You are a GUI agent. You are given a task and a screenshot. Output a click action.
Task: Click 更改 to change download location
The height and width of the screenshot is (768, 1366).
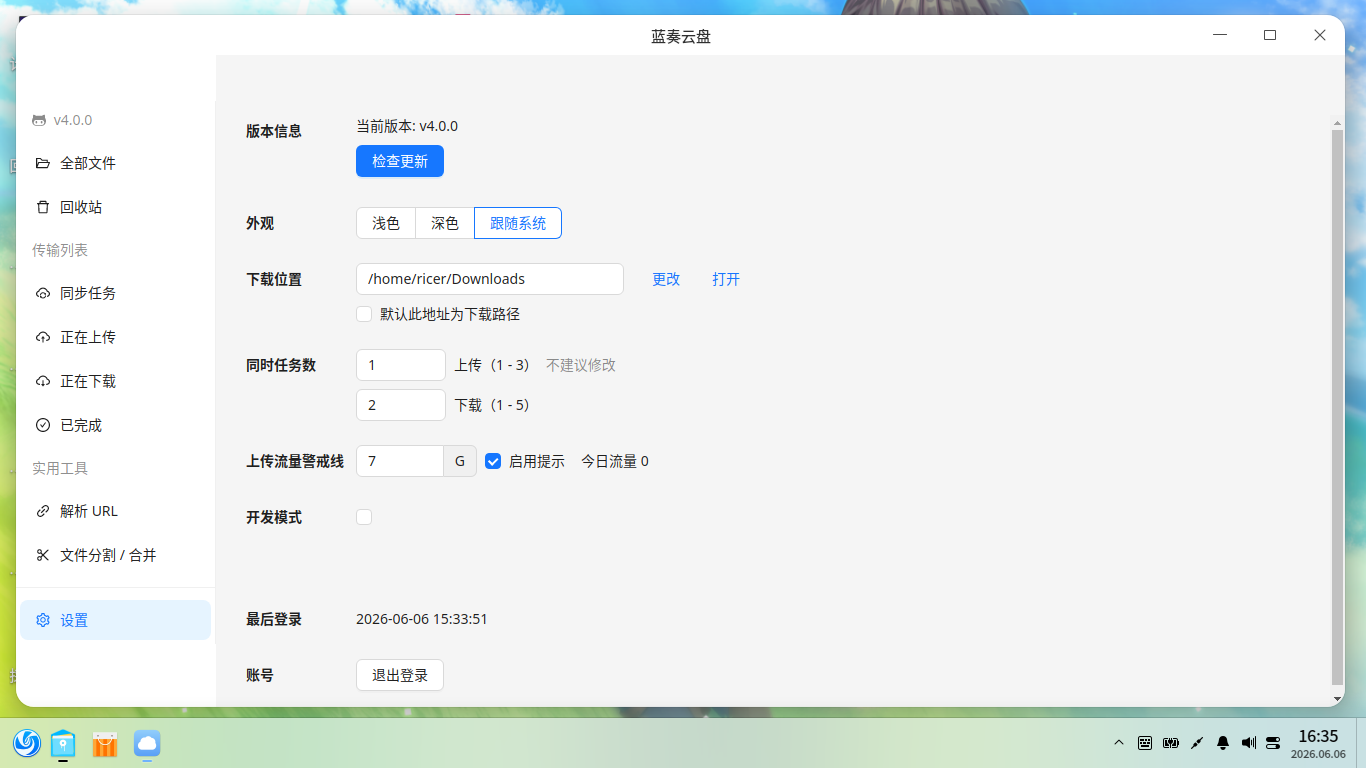click(x=666, y=279)
